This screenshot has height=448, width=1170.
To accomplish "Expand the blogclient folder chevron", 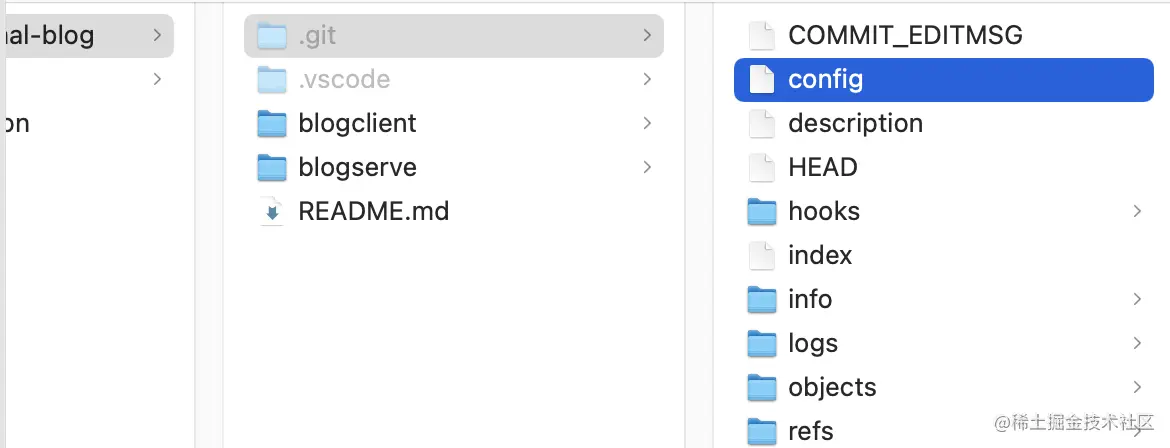I will coord(647,123).
